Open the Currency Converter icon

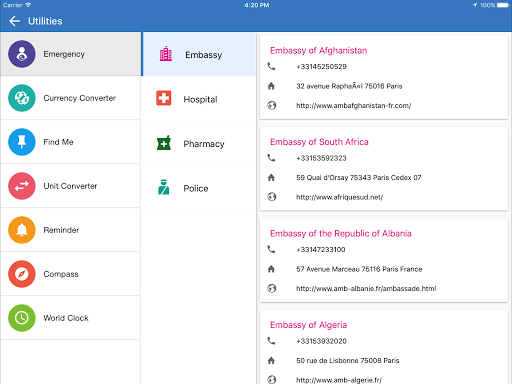pyautogui.click(x=22, y=98)
